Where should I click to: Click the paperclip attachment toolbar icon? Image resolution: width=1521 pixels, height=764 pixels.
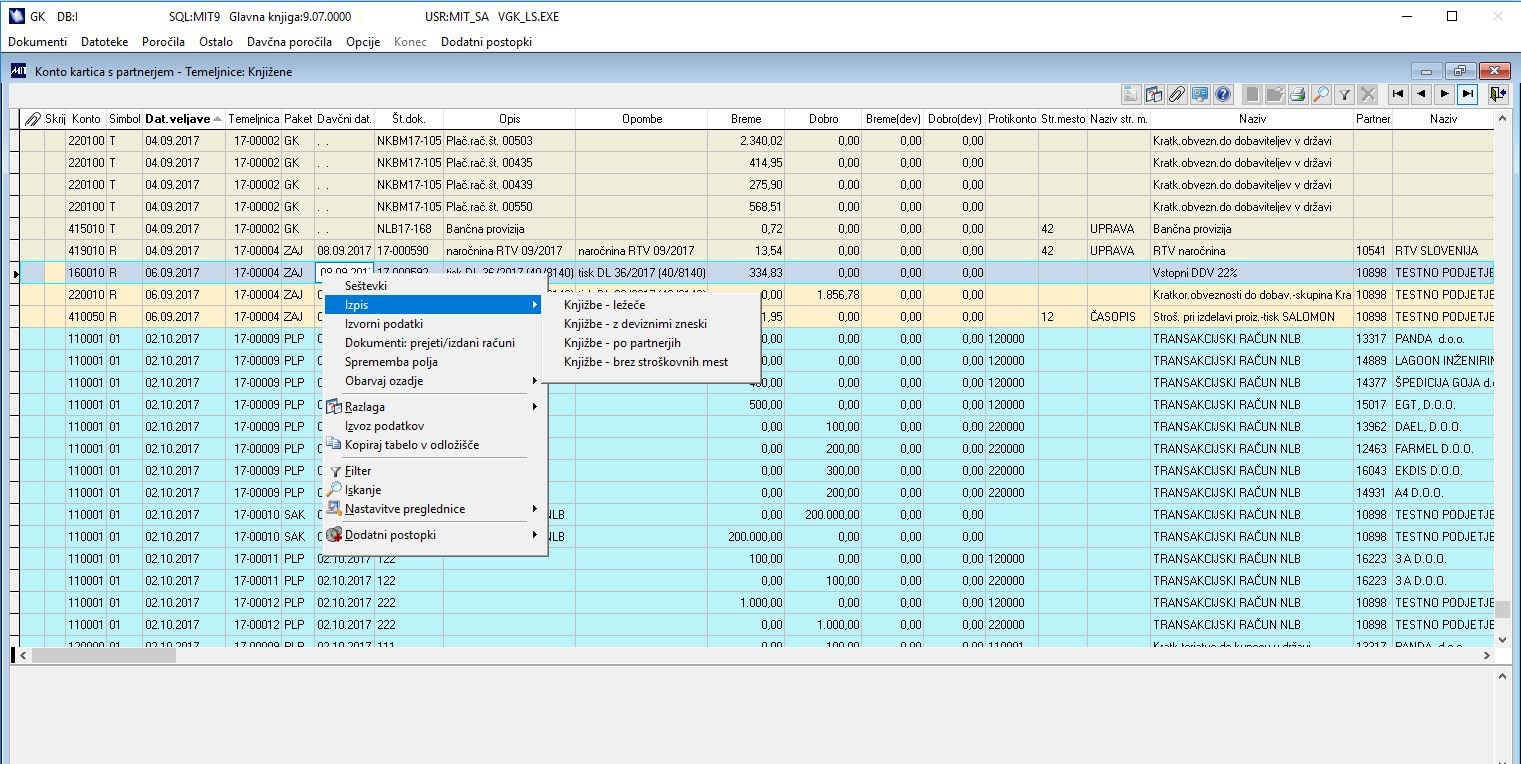coord(1176,95)
